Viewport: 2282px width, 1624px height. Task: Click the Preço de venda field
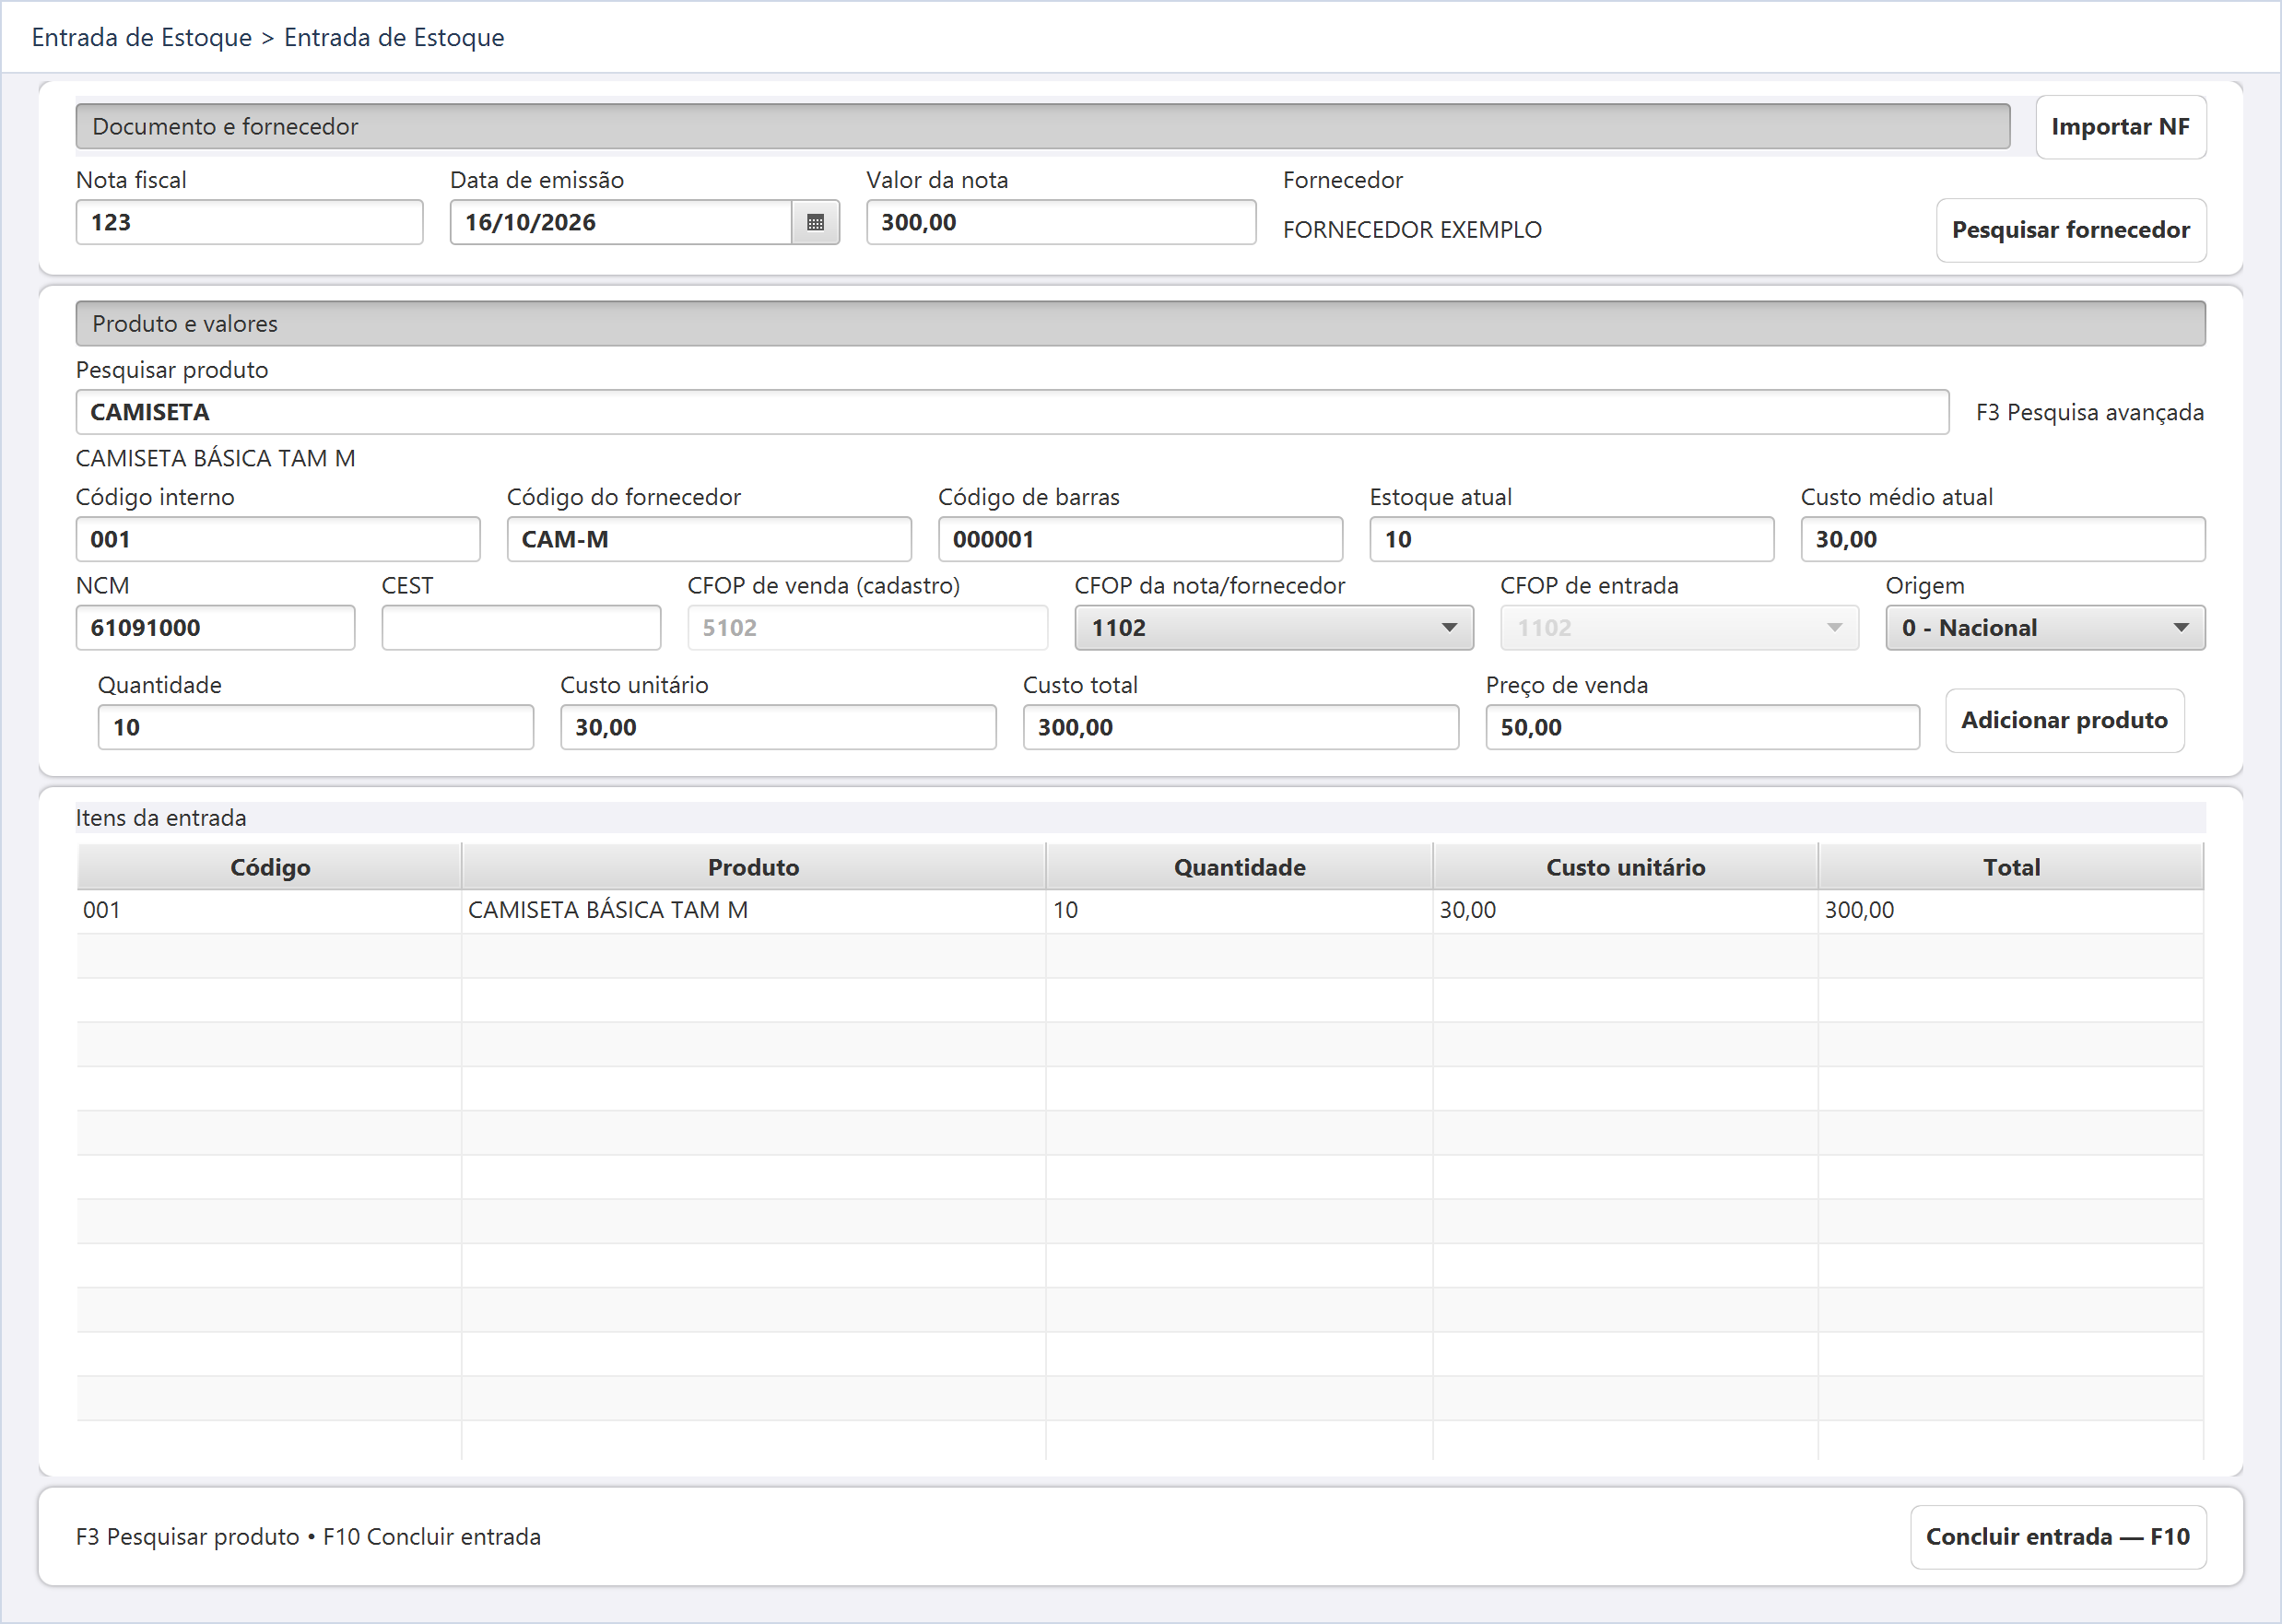coord(1702,727)
